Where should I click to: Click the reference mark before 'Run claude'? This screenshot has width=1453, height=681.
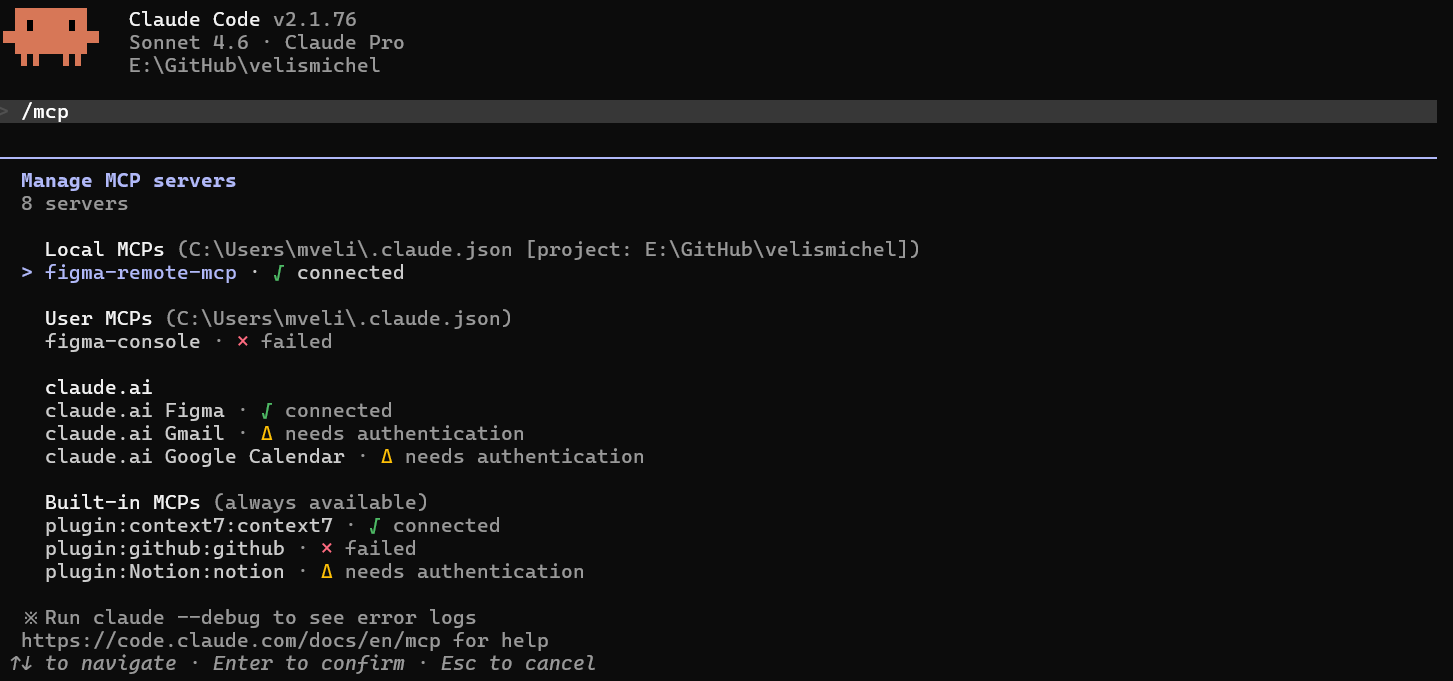click(x=30, y=618)
